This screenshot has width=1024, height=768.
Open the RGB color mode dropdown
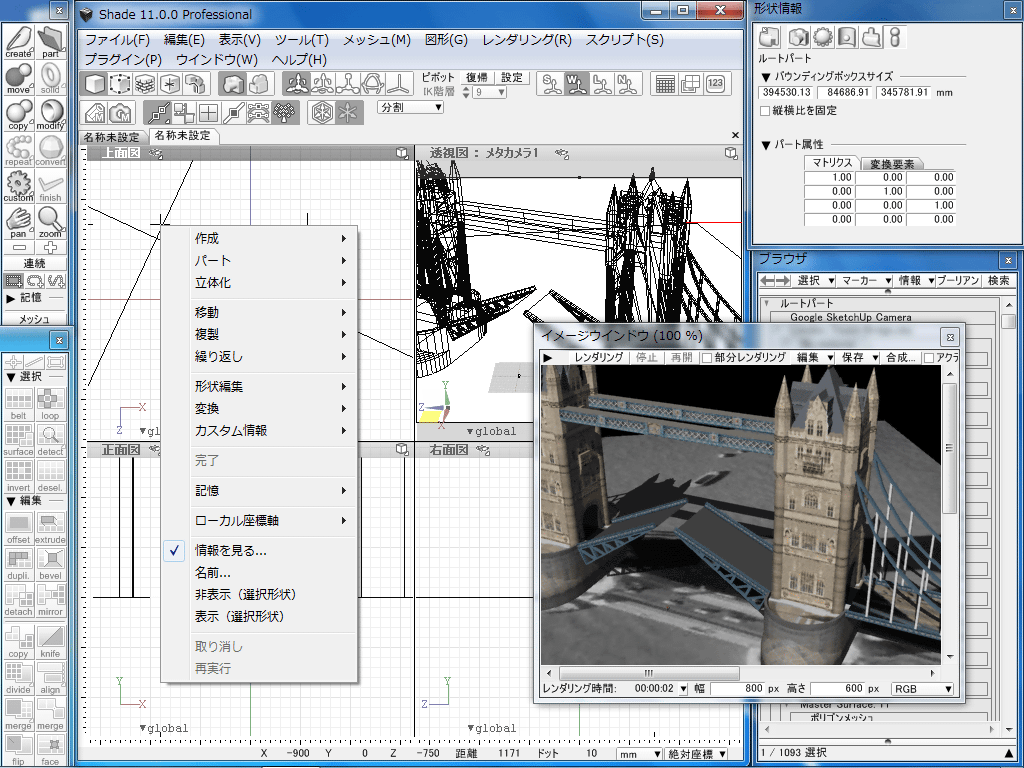click(922, 688)
